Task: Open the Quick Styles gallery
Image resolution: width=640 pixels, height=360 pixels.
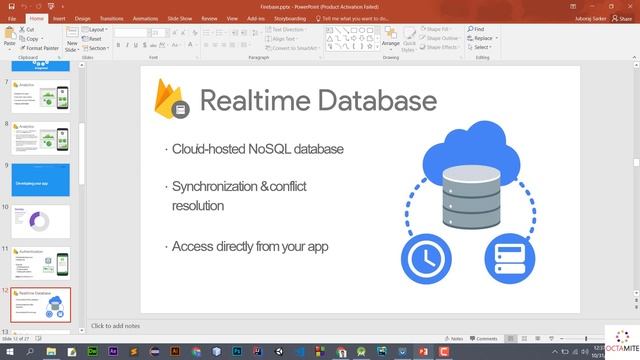Action: pos(409,39)
